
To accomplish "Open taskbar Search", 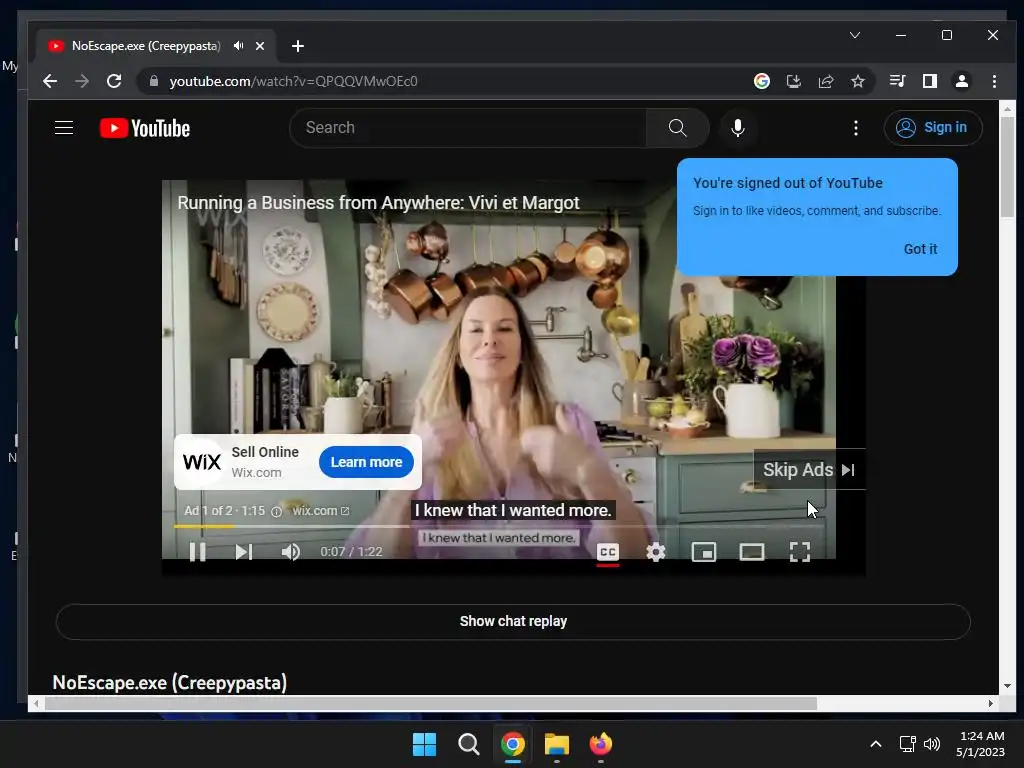I will tap(468, 744).
